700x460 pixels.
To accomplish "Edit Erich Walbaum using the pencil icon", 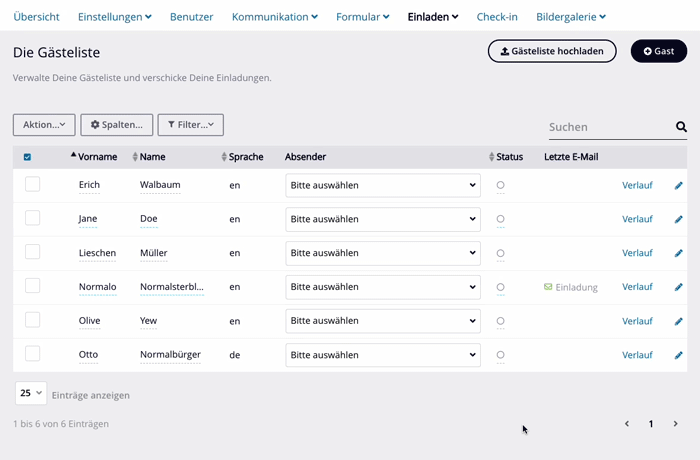I will click(x=679, y=185).
